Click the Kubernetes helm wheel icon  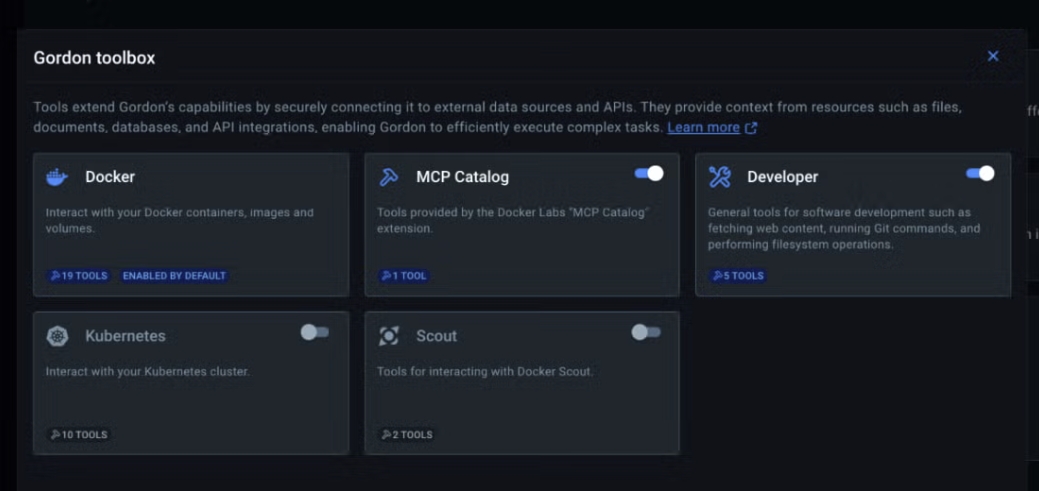pyautogui.click(x=58, y=336)
